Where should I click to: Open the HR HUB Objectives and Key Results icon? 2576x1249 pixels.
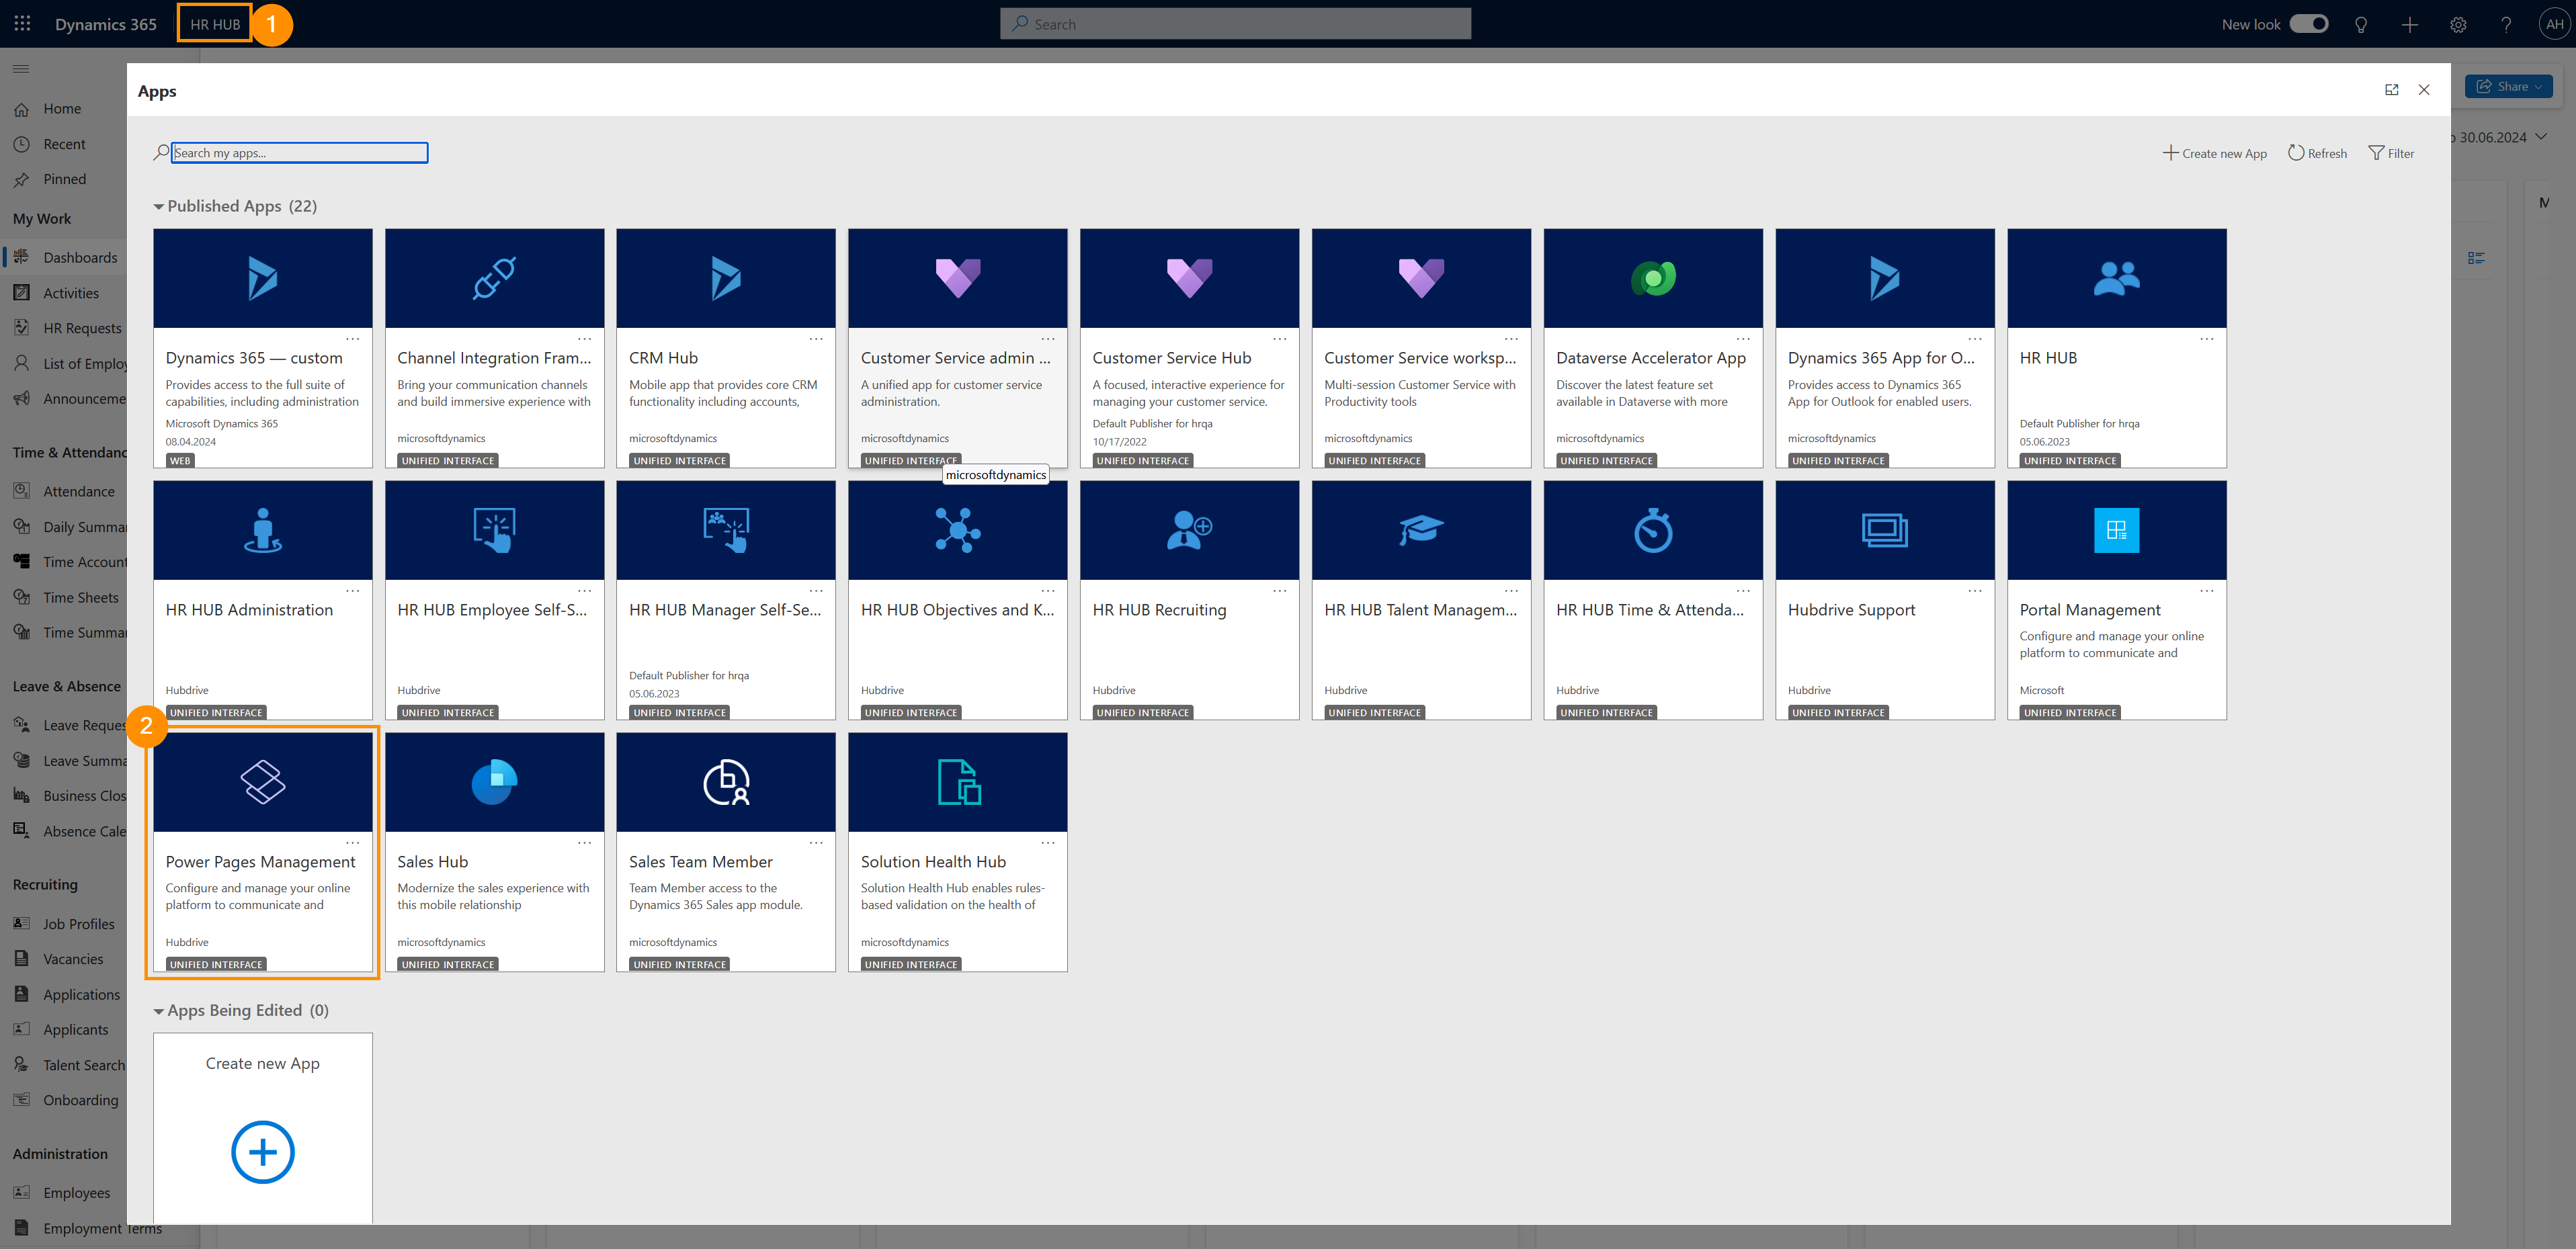(958, 530)
